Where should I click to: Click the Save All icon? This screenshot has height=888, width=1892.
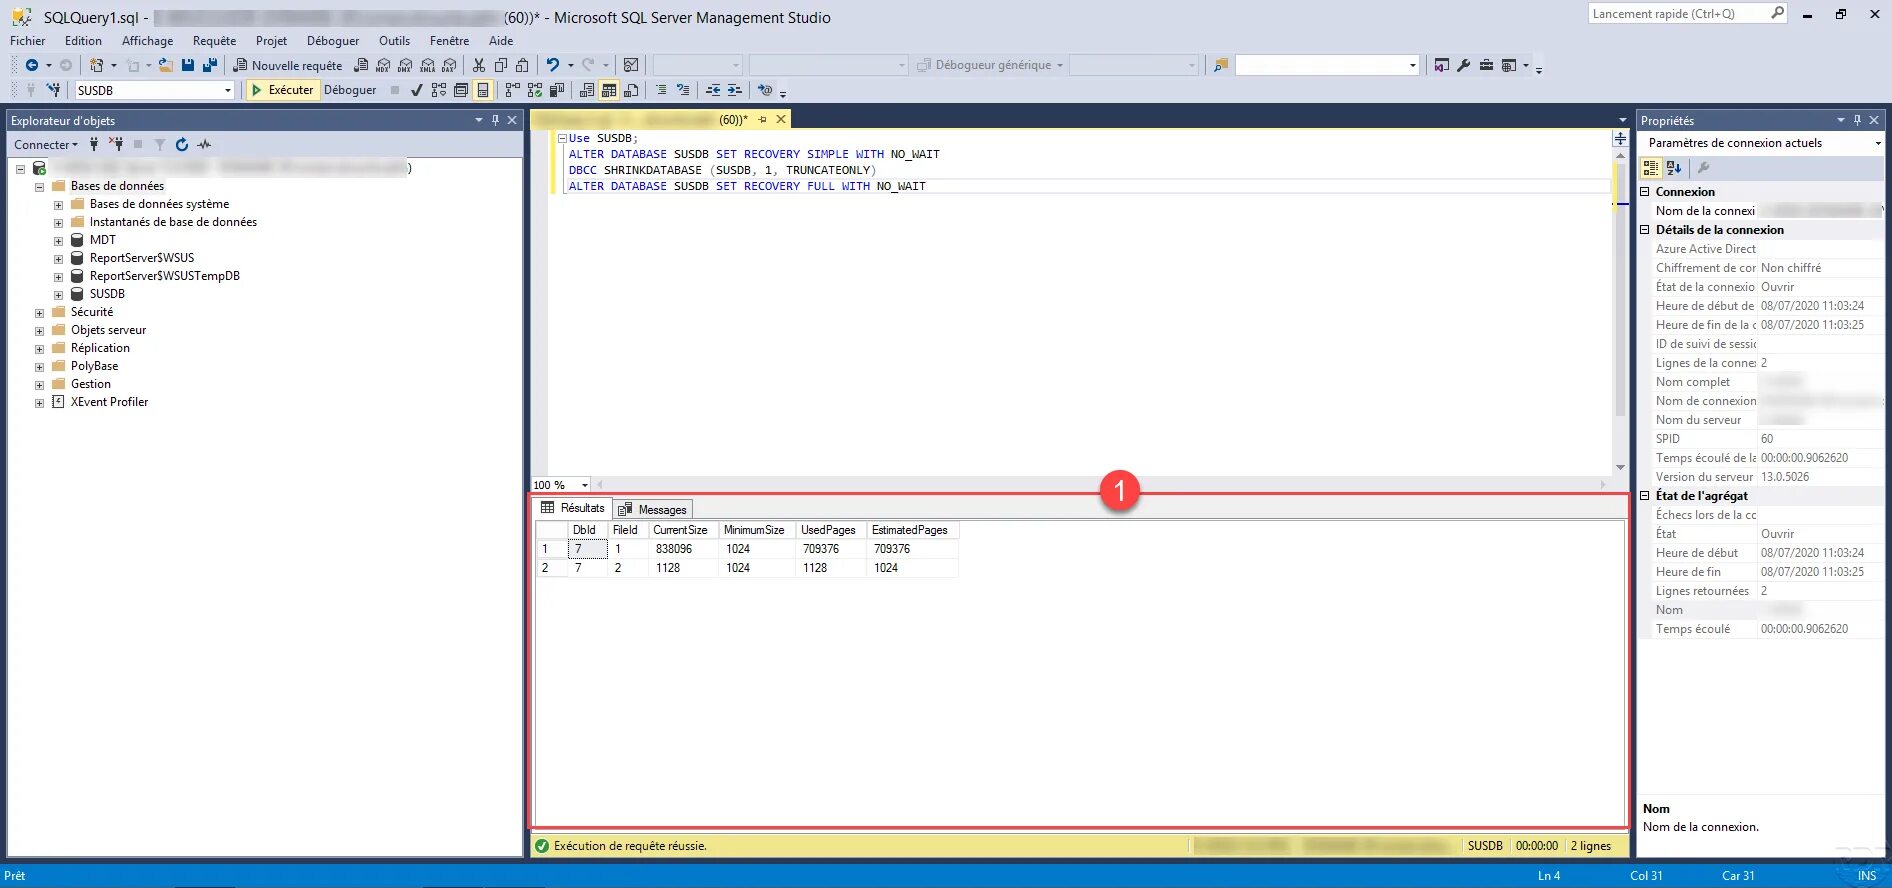[210, 65]
